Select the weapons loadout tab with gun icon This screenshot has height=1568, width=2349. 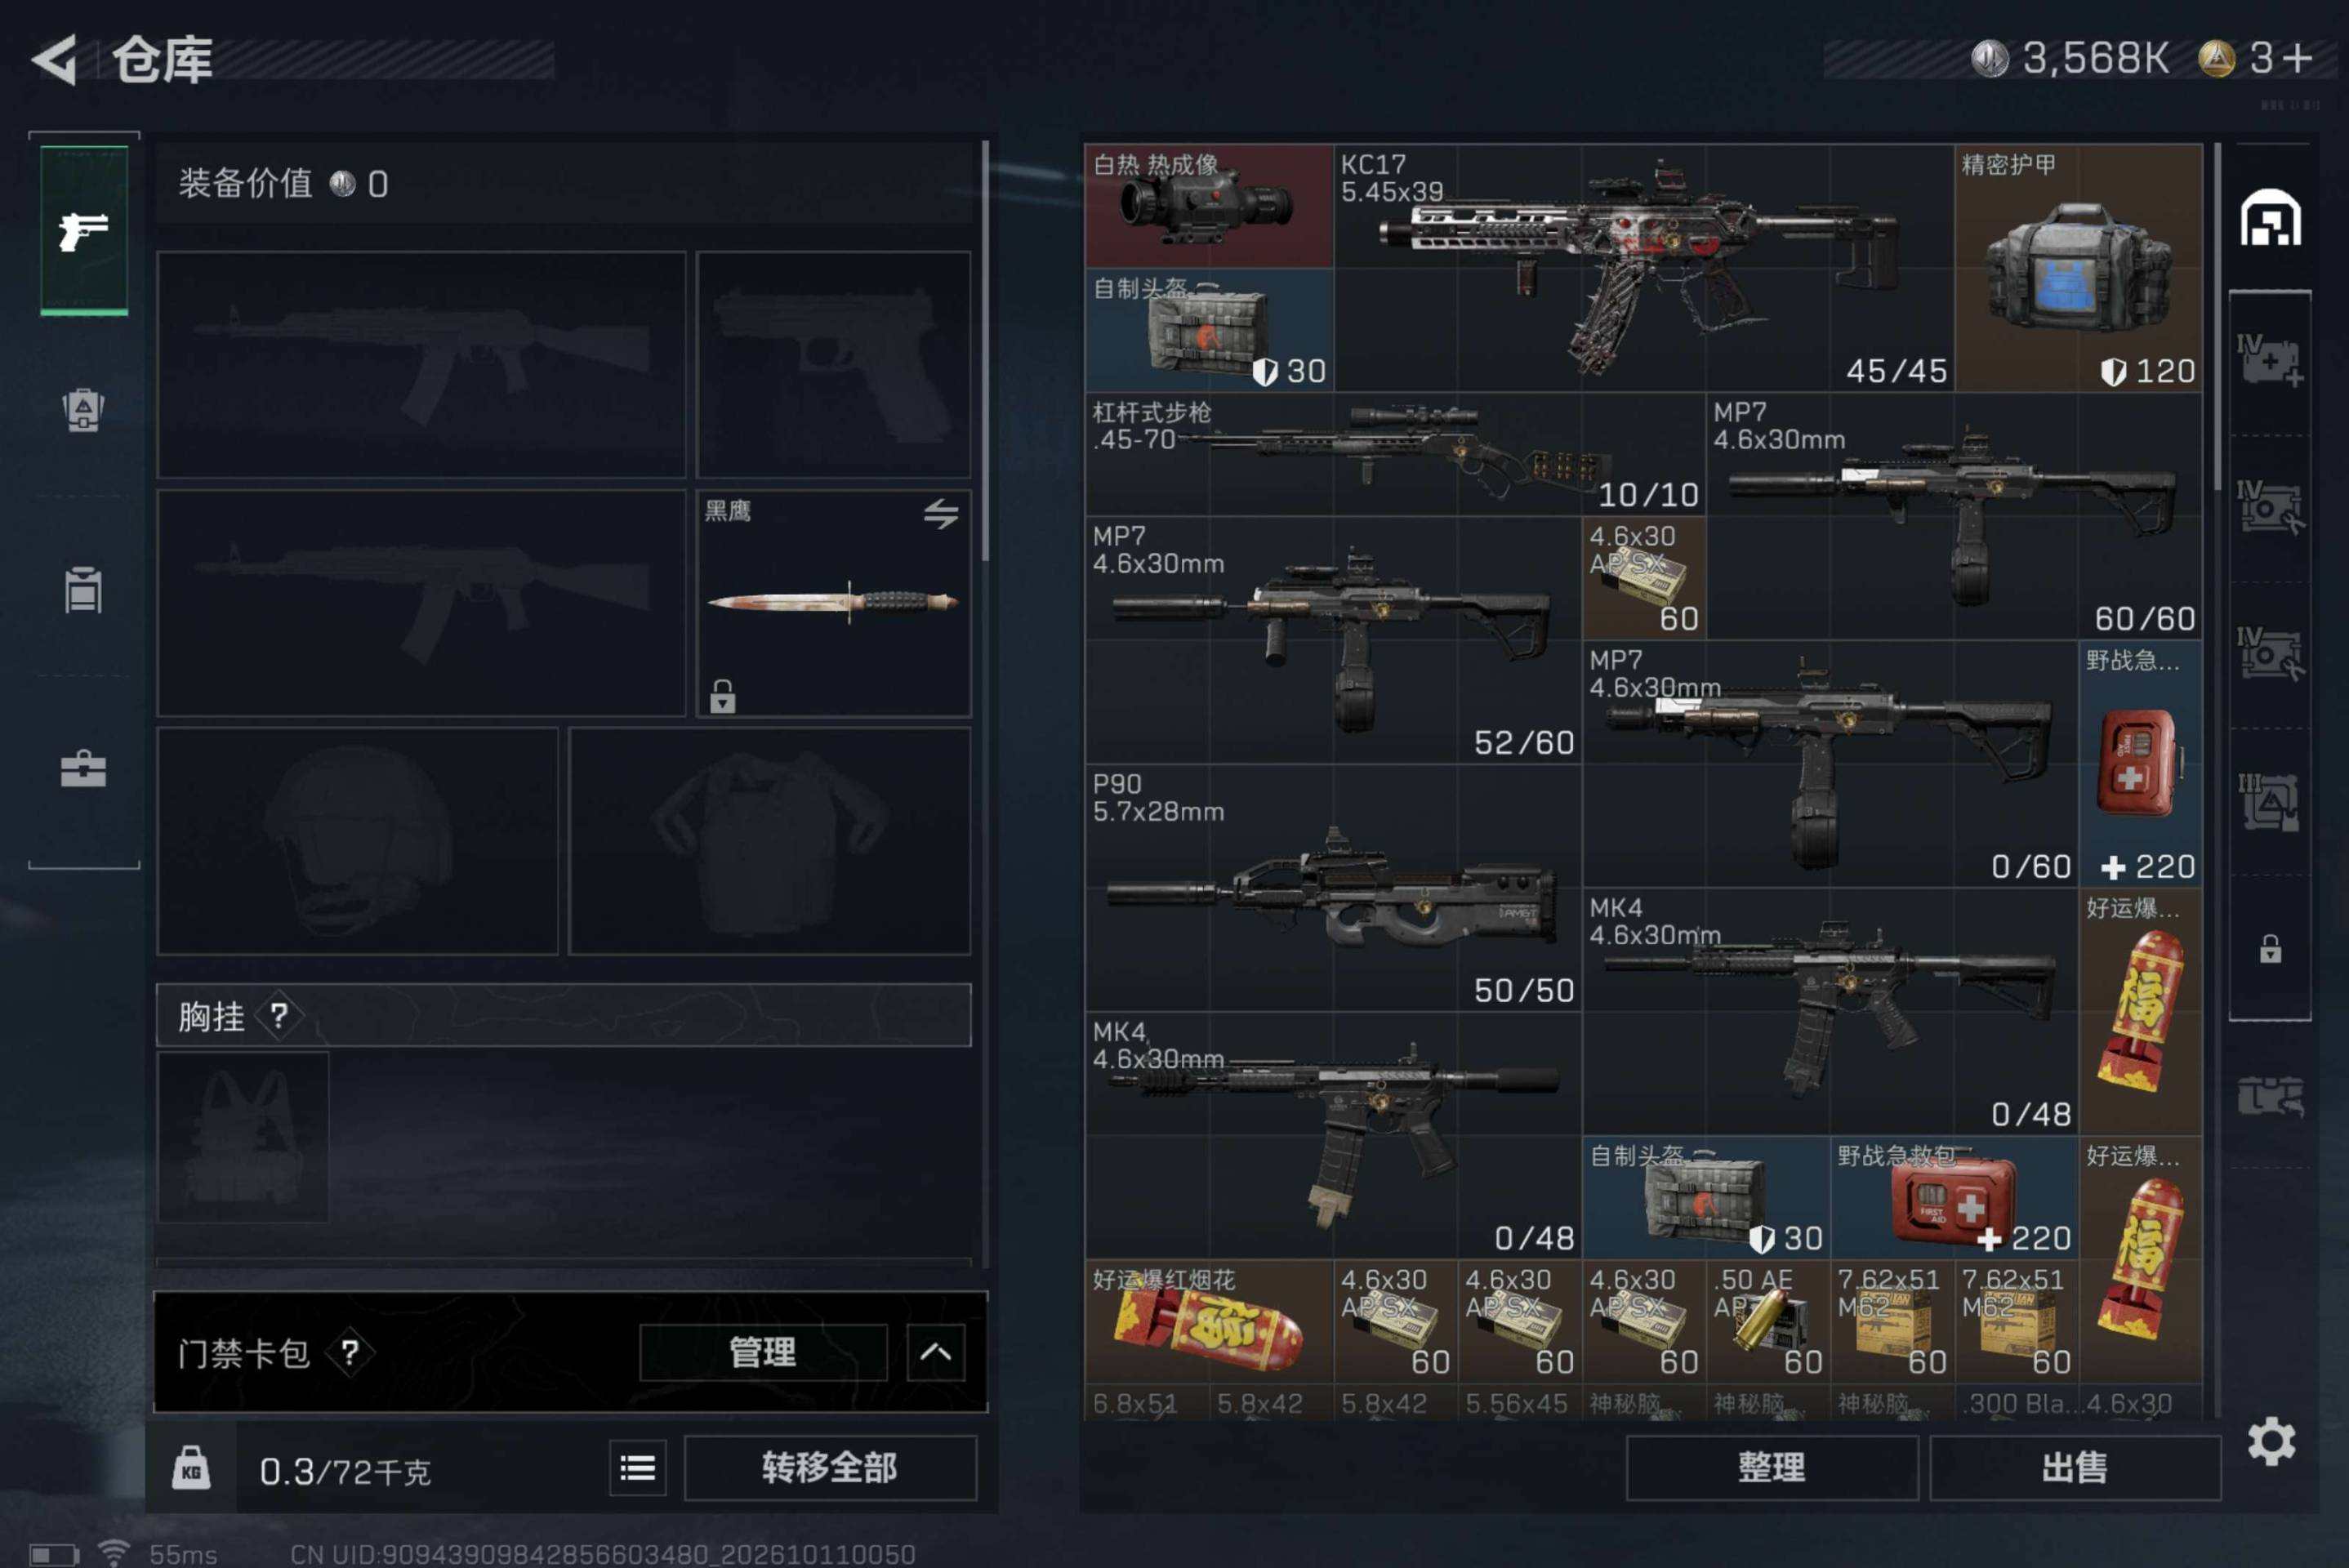[x=84, y=231]
